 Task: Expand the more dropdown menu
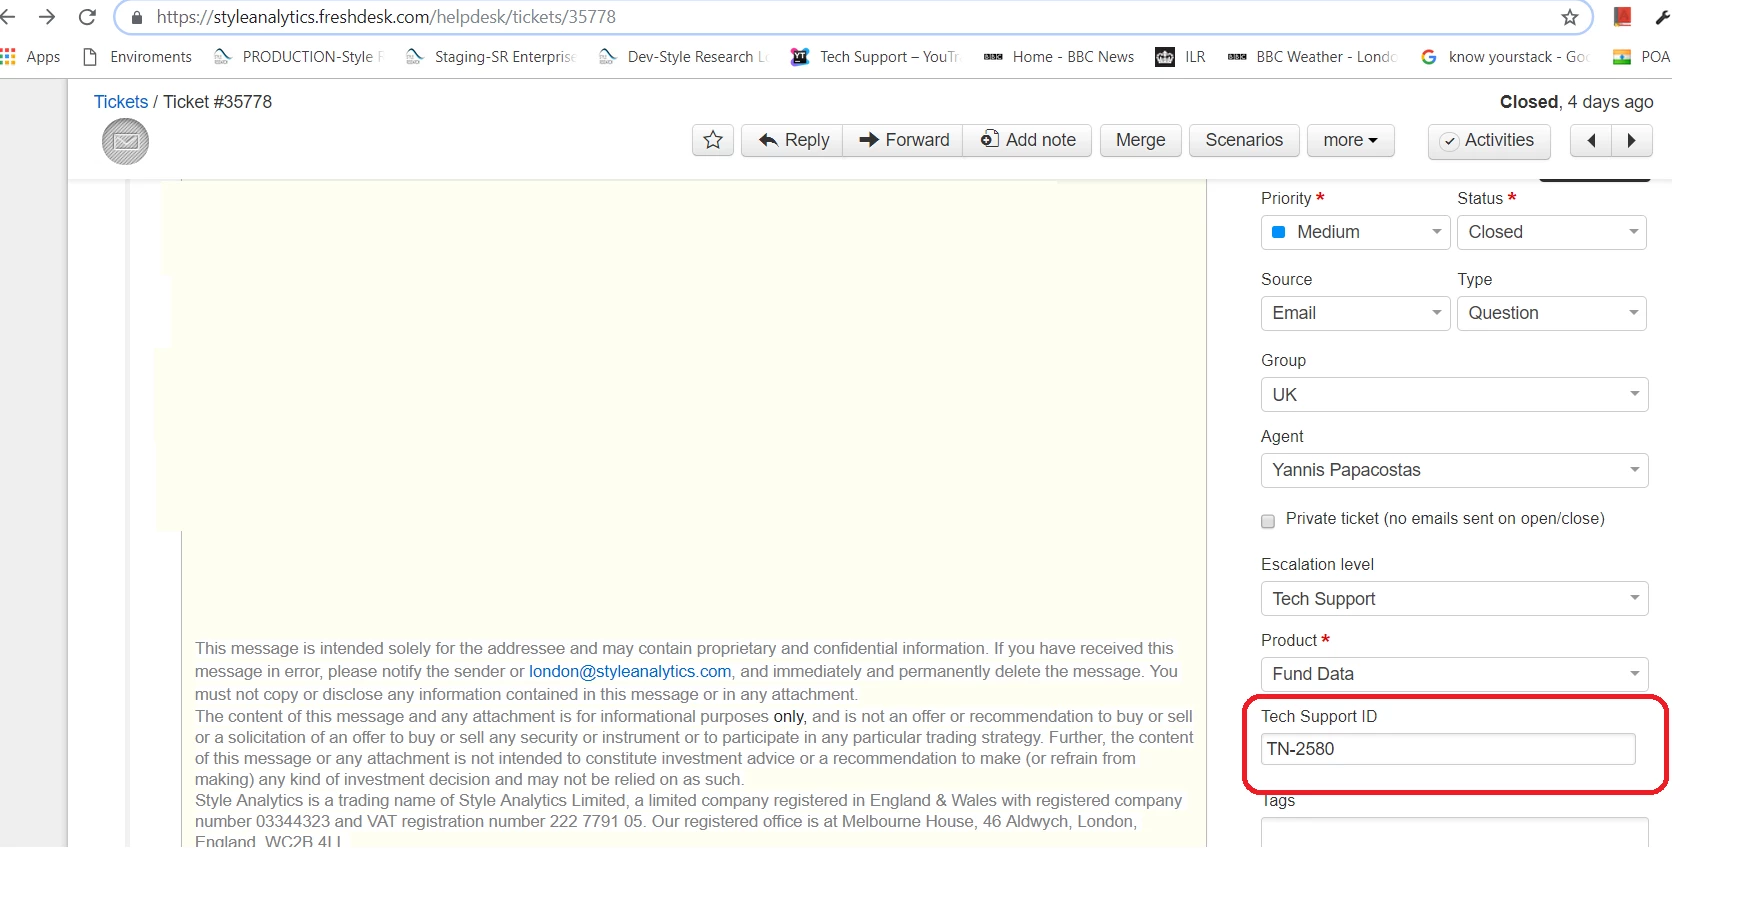1351,140
